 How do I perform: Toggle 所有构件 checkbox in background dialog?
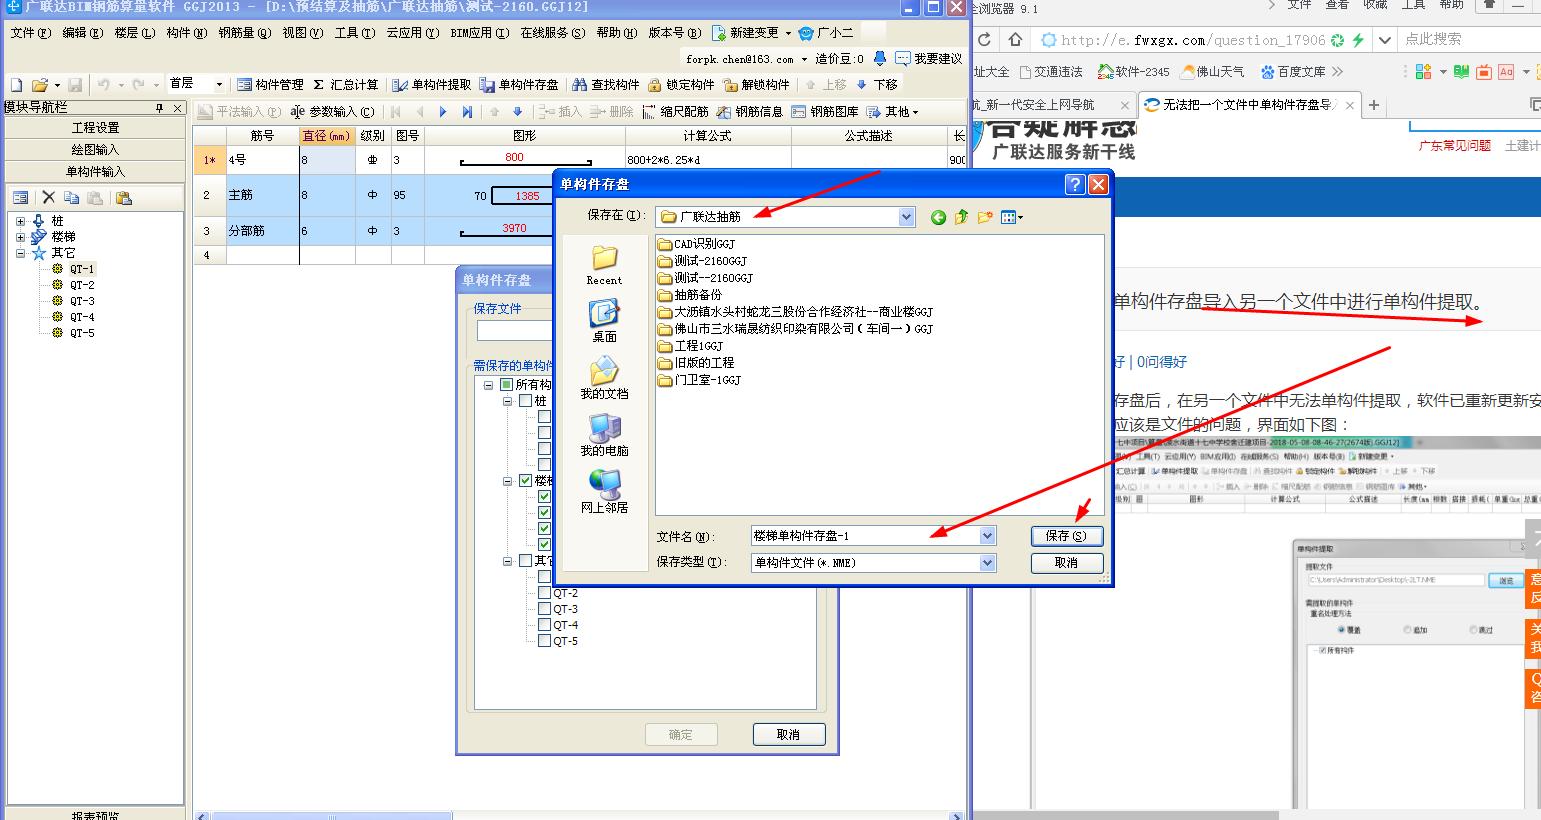pyautogui.click(x=507, y=384)
